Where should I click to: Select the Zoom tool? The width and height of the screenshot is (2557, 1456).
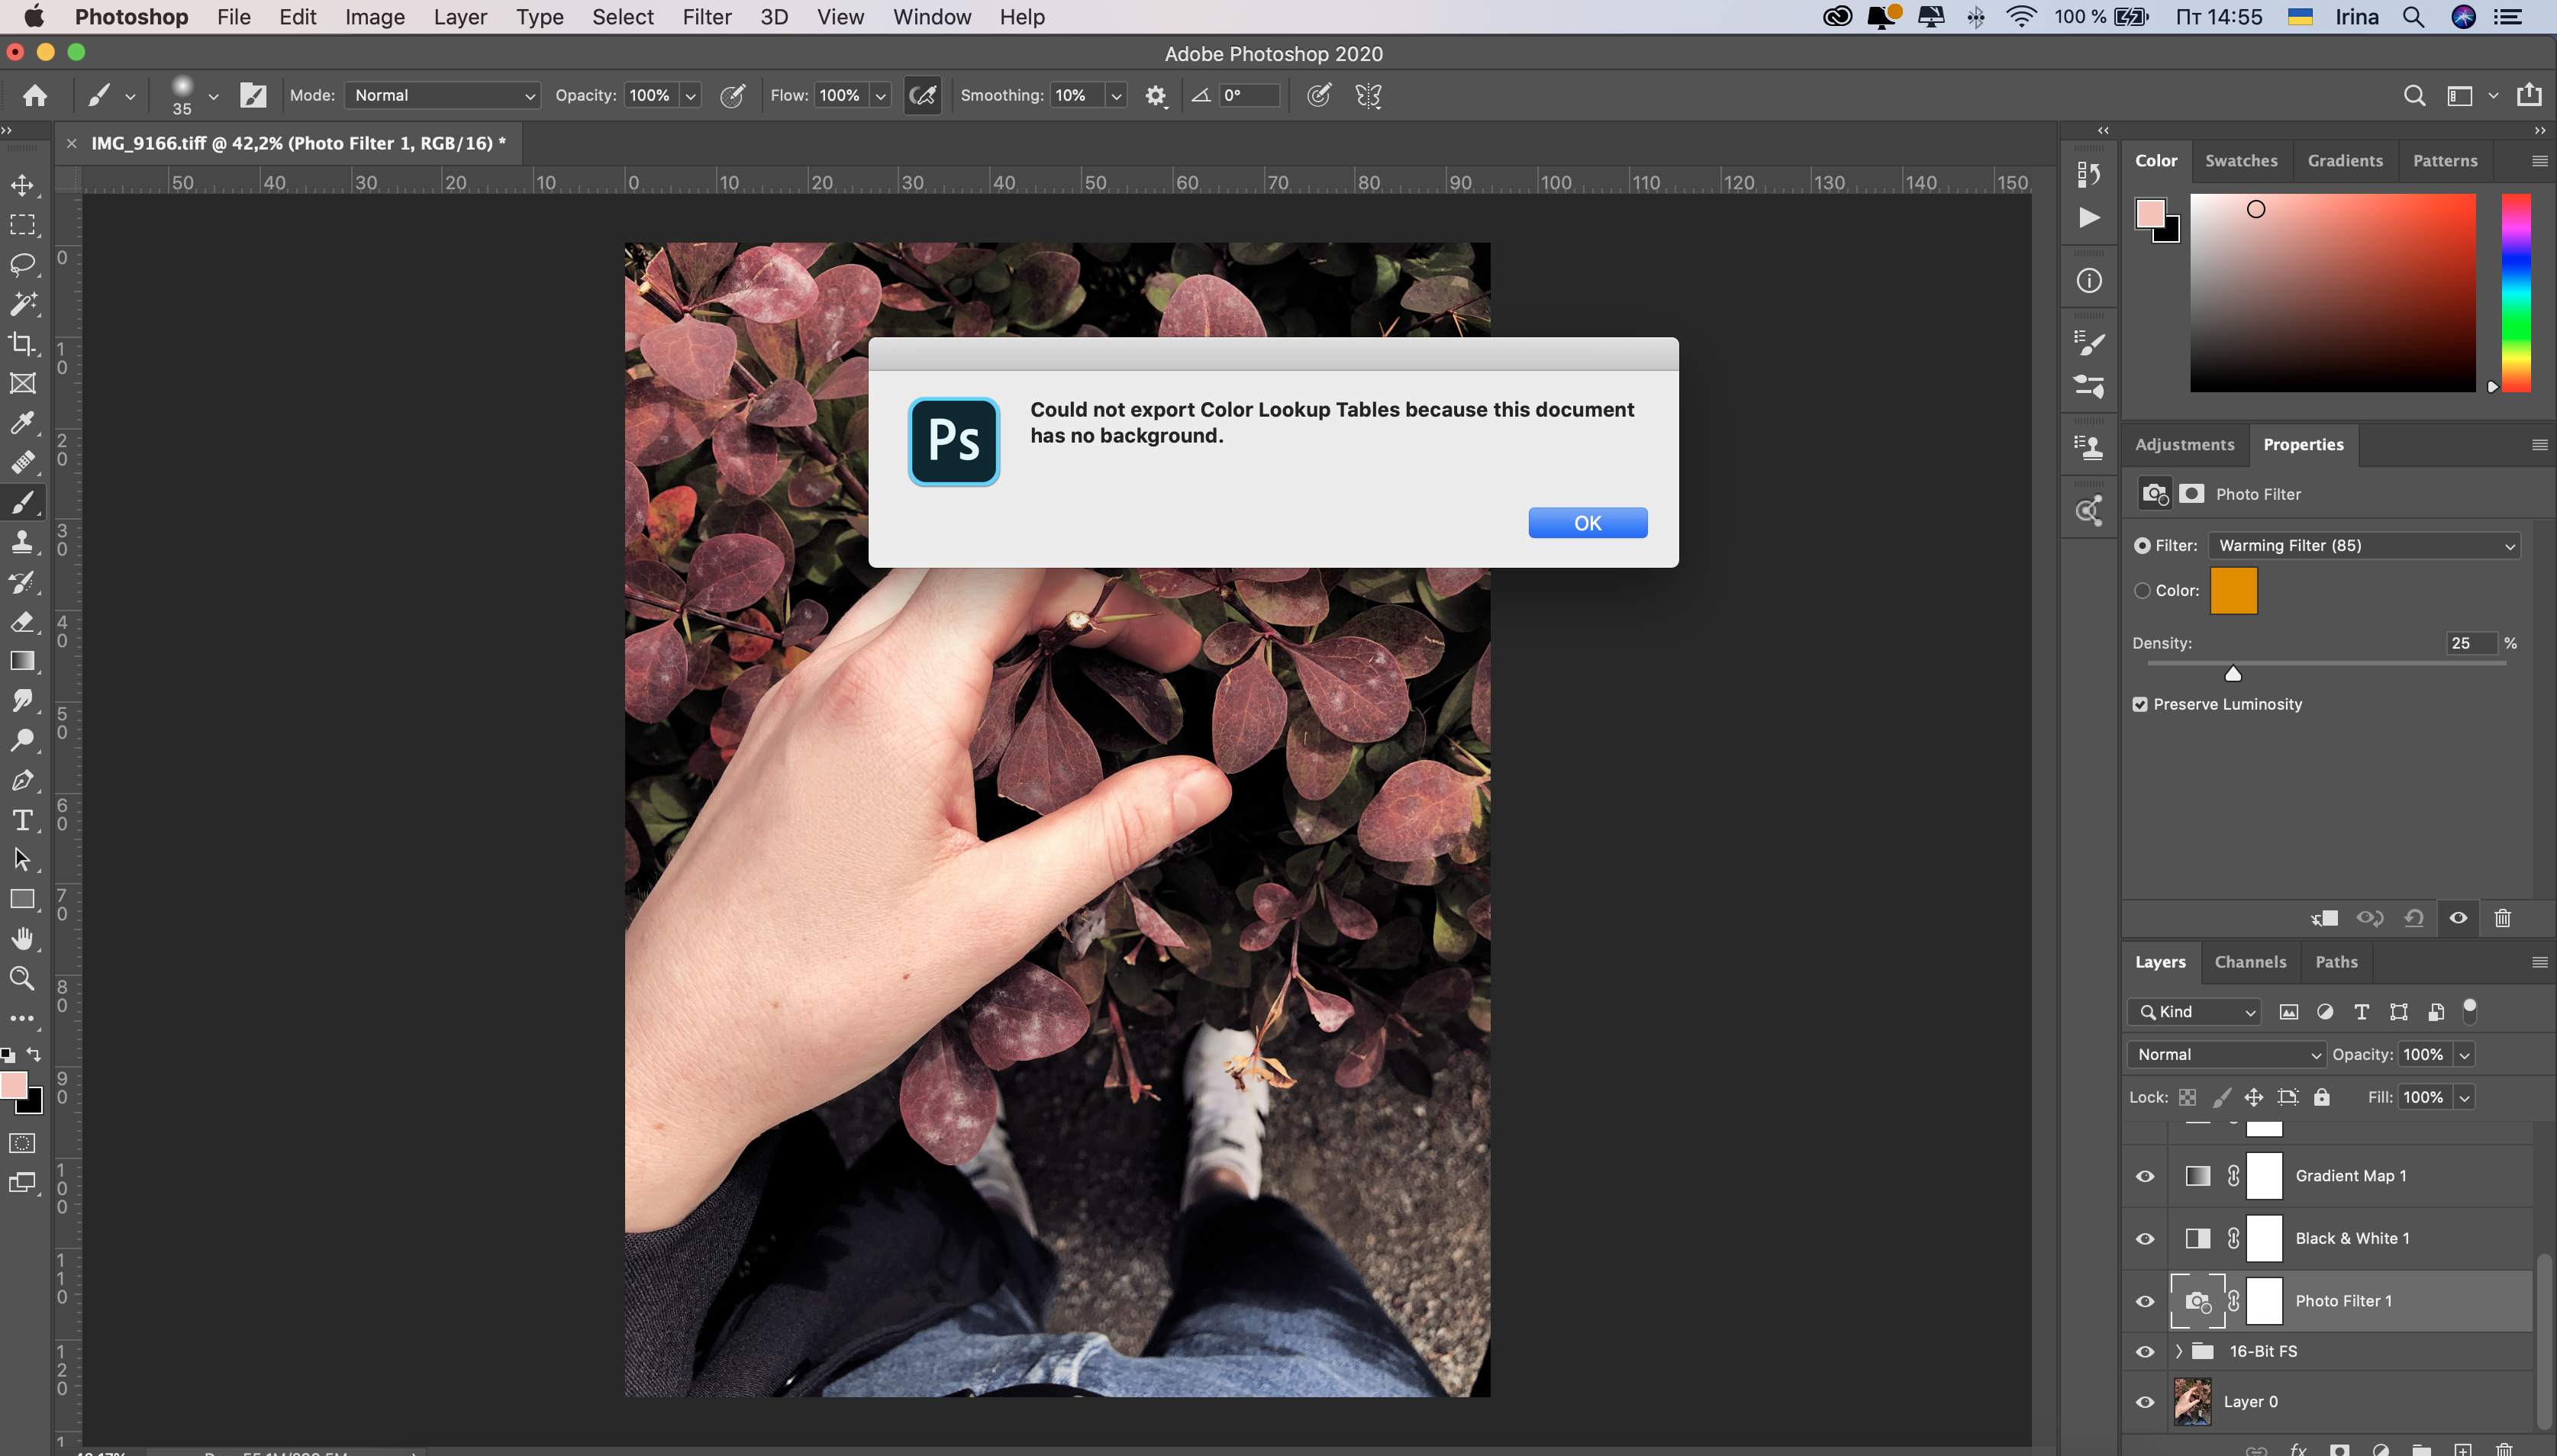coord(22,978)
